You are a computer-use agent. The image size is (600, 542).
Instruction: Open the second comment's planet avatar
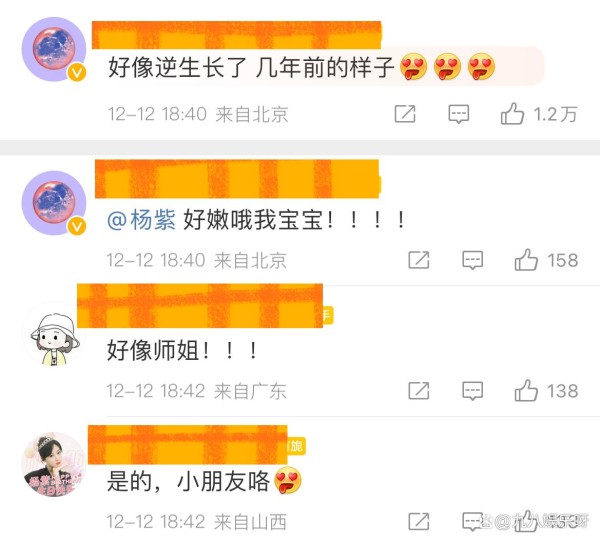54,202
